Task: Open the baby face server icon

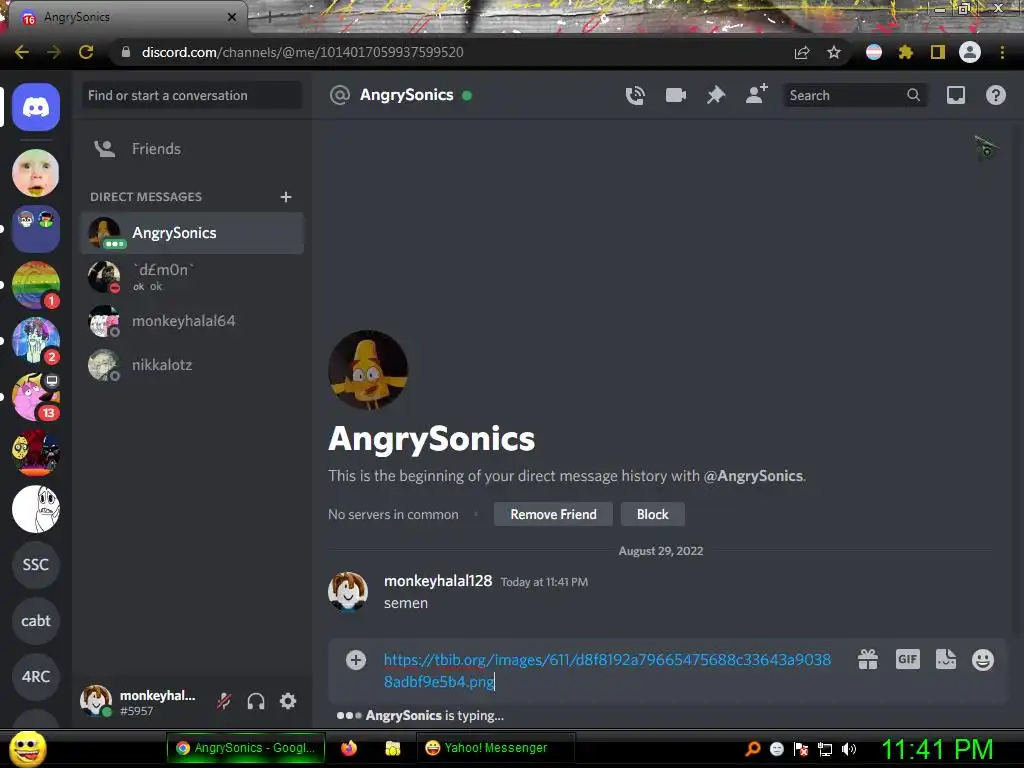Action: click(x=36, y=173)
